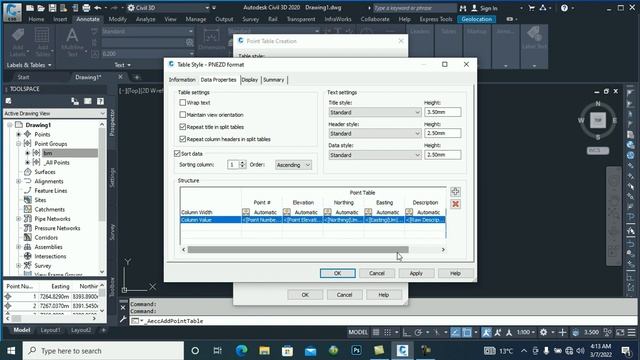The image size is (640, 360).
Task: Click the Undo arrow in Quick Access toolbar
Action: pyautogui.click(x=98, y=7)
